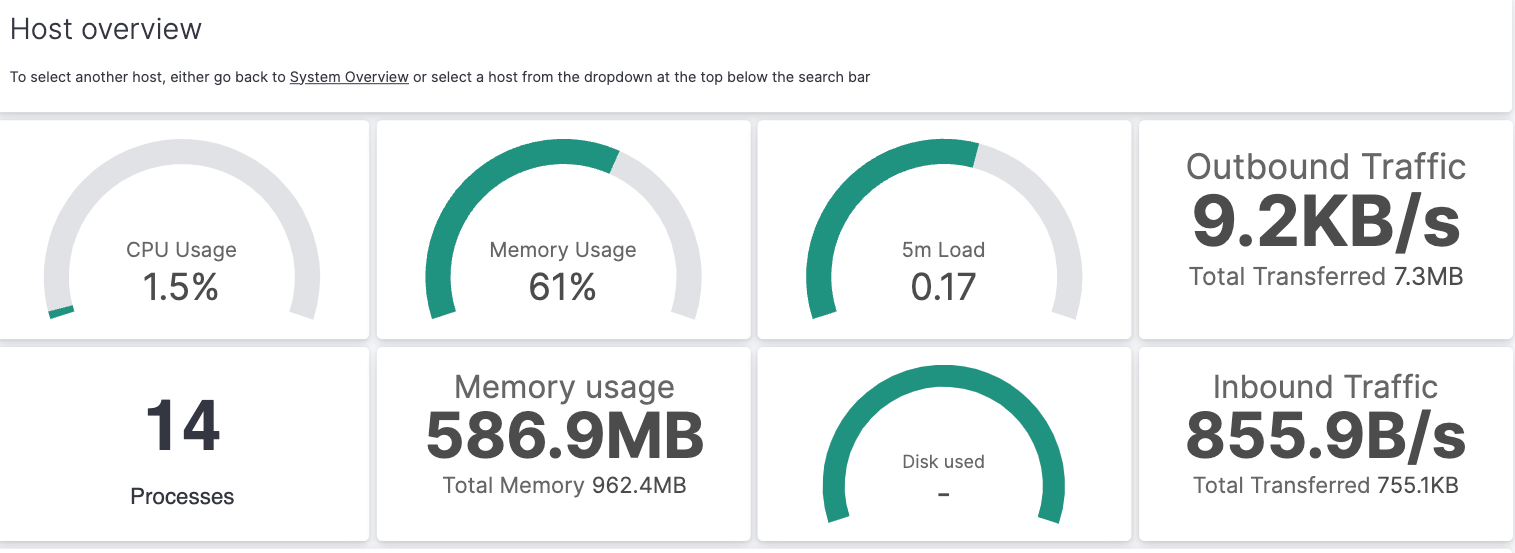Click the Processes label

[x=182, y=496]
